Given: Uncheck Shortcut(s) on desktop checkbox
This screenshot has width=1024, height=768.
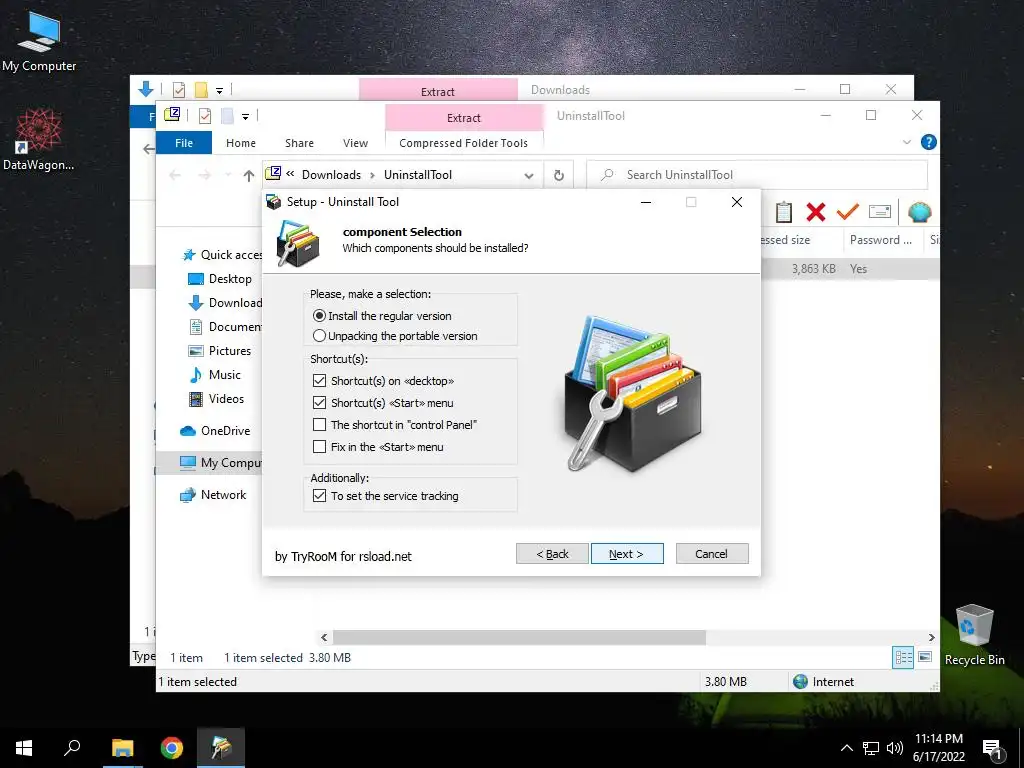Looking at the screenshot, I should 319,381.
